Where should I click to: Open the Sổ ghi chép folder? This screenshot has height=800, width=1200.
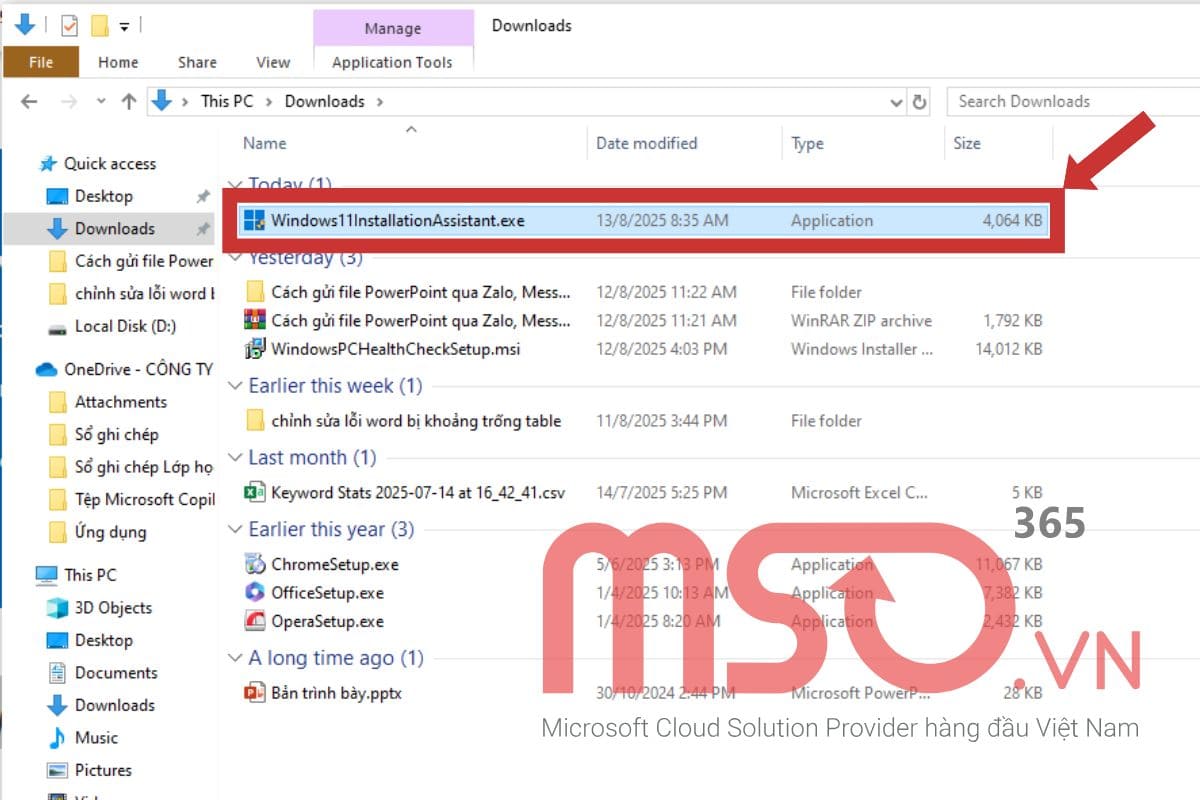pyautogui.click(x=116, y=434)
